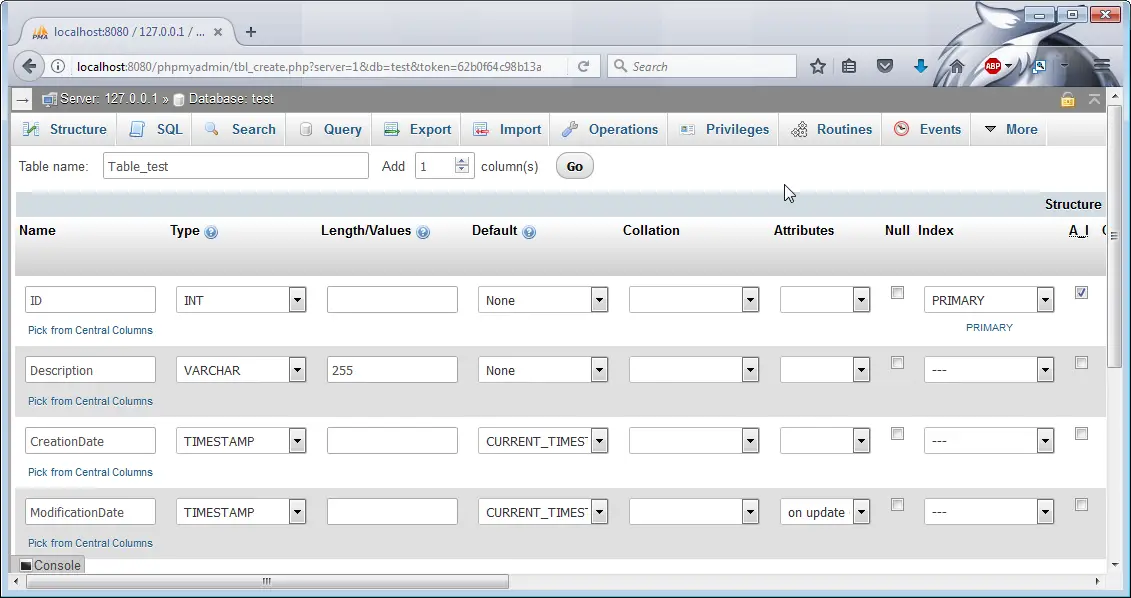Open the browser hamburger menu

(x=1101, y=66)
